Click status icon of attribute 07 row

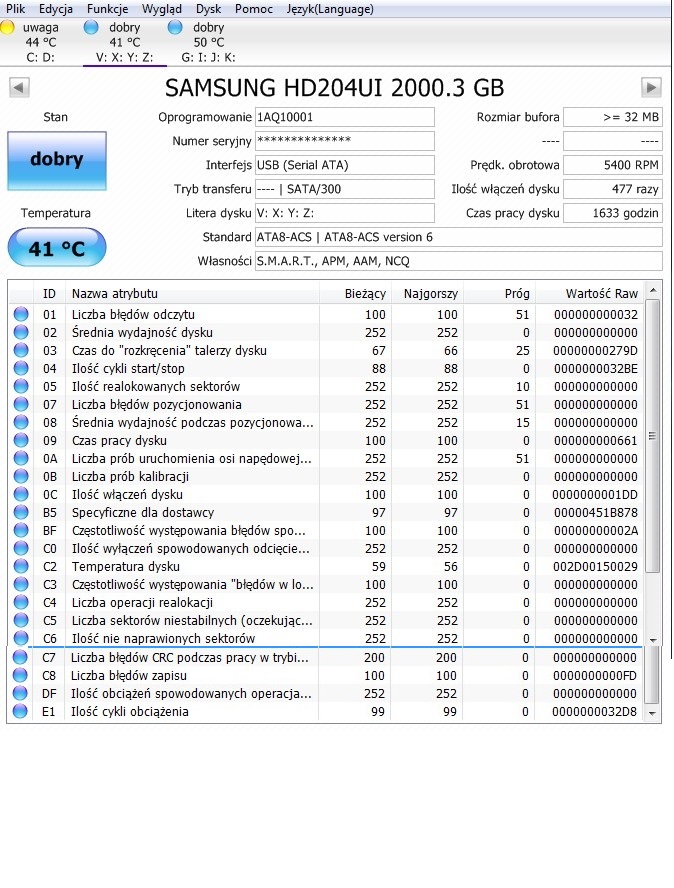point(21,404)
